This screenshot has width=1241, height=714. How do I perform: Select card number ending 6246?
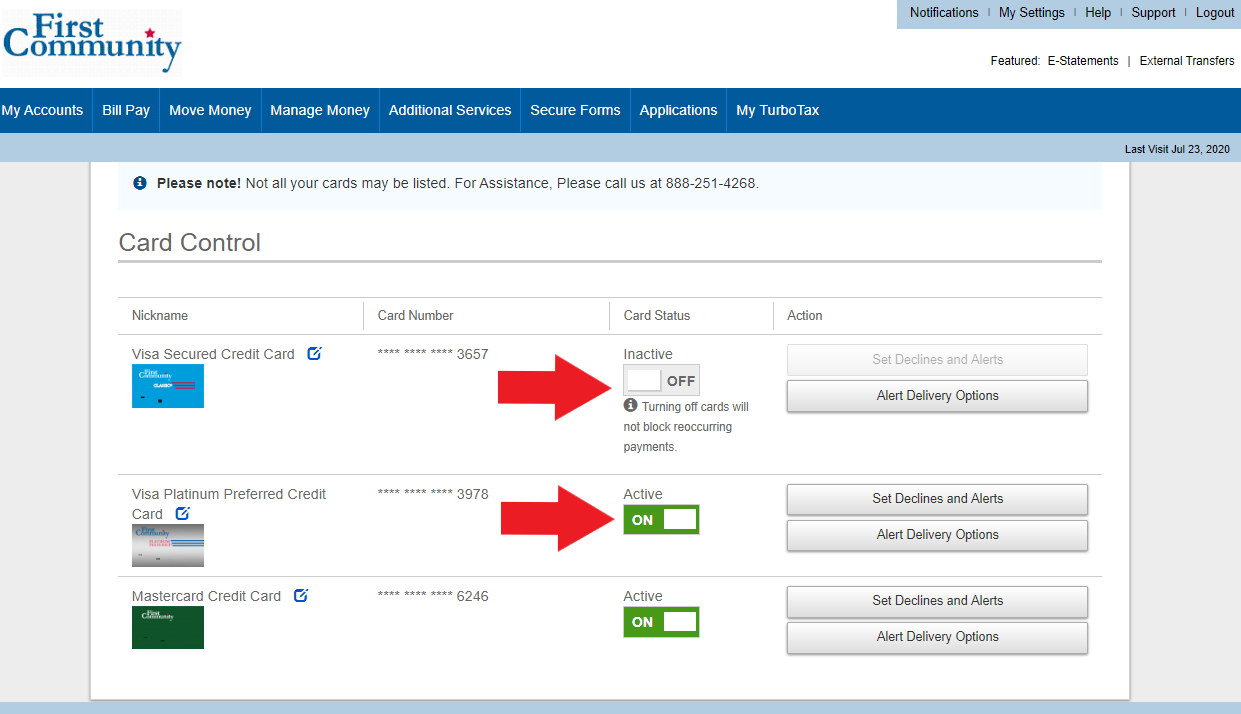(433, 596)
